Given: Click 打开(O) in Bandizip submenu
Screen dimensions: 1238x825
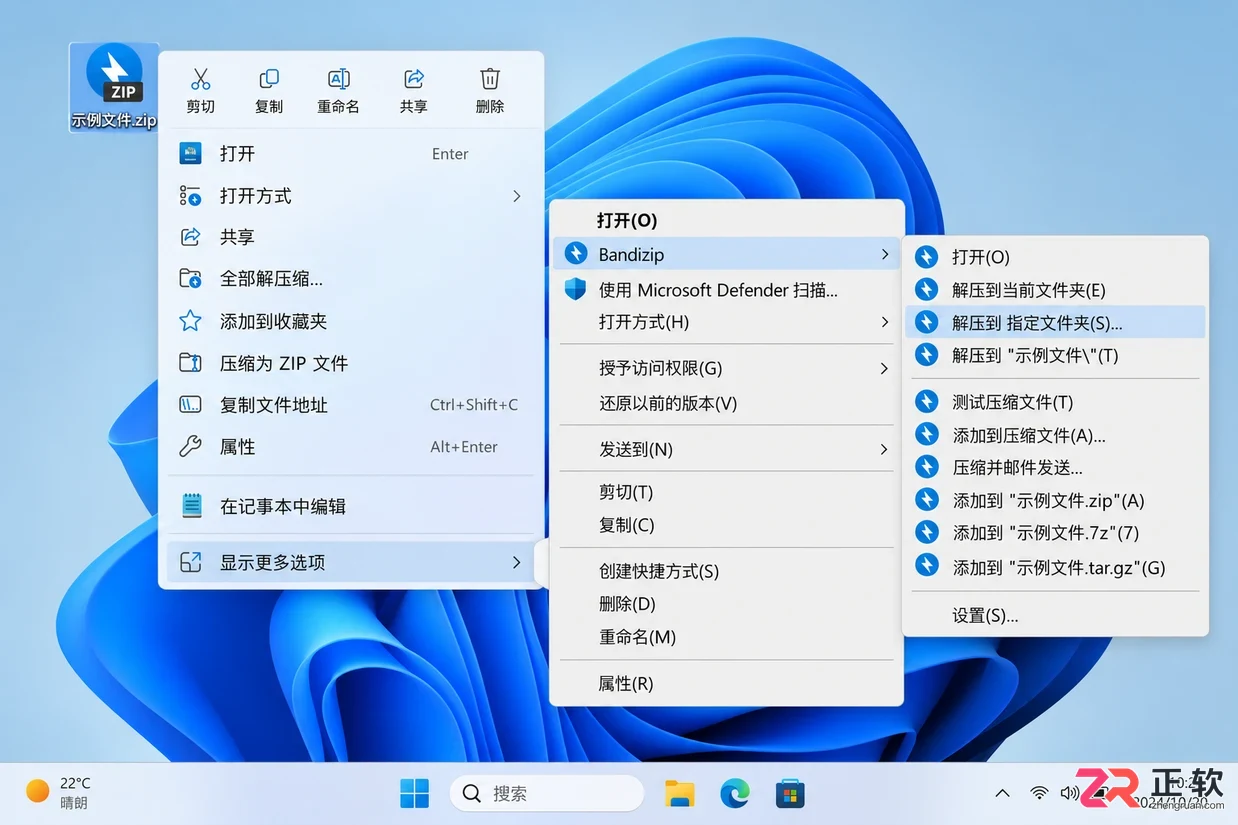Looking at the screenshot, I should click(x=1055, y=257).
